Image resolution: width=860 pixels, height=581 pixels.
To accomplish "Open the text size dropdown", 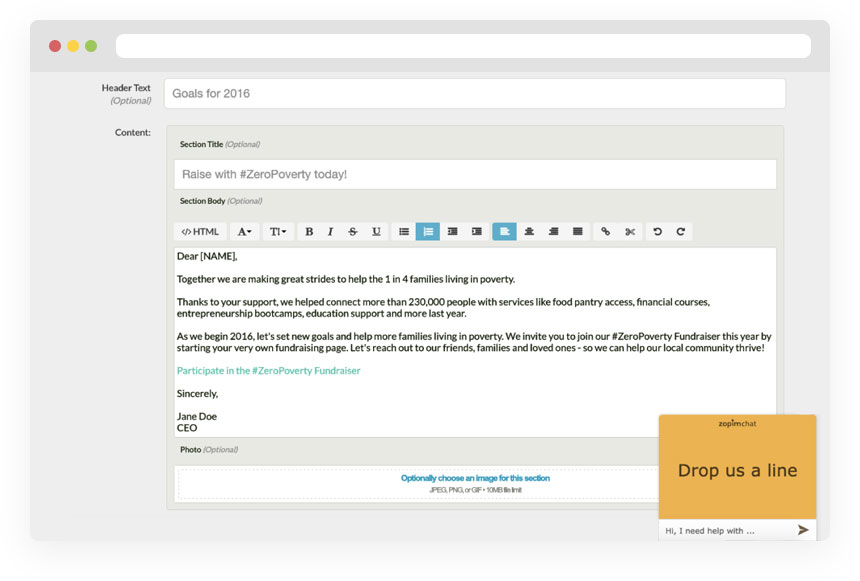I will click(x=278, y=231).
